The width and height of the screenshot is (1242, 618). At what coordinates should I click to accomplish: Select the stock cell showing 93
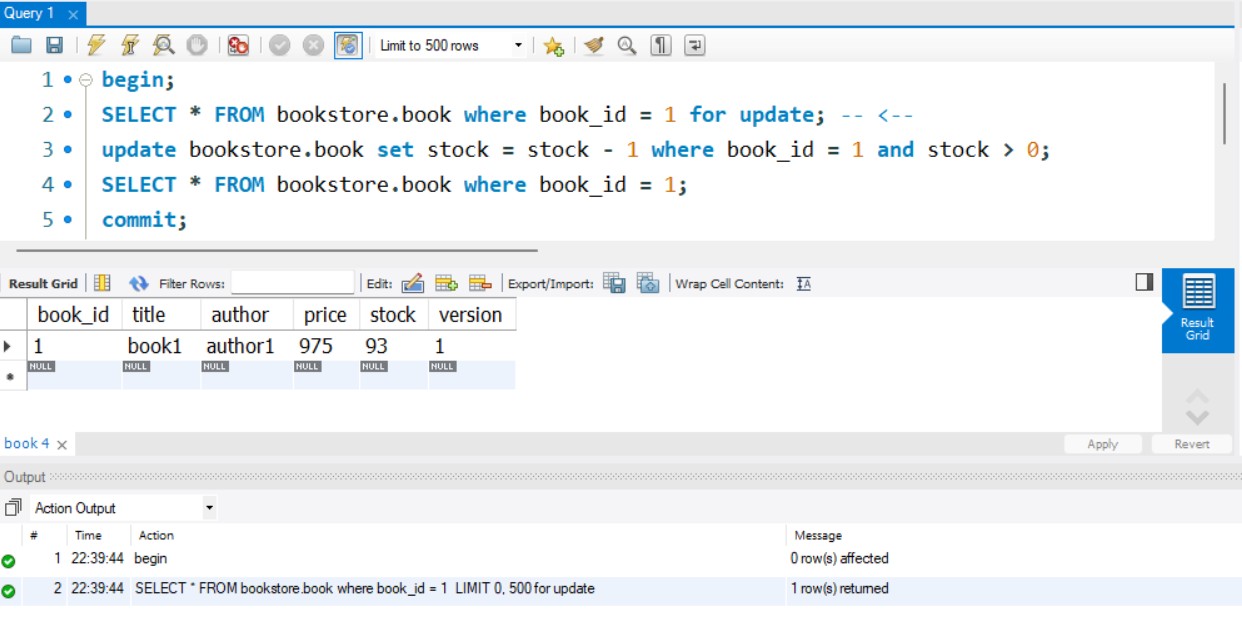(x=393, y=346)
